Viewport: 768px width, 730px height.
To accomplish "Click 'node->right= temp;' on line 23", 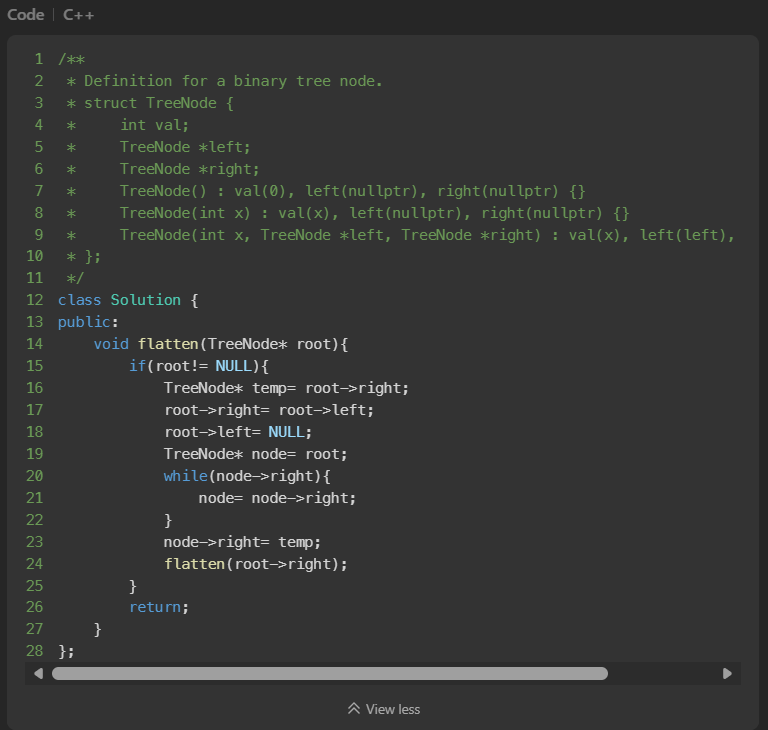I will (x=242, y=542).
